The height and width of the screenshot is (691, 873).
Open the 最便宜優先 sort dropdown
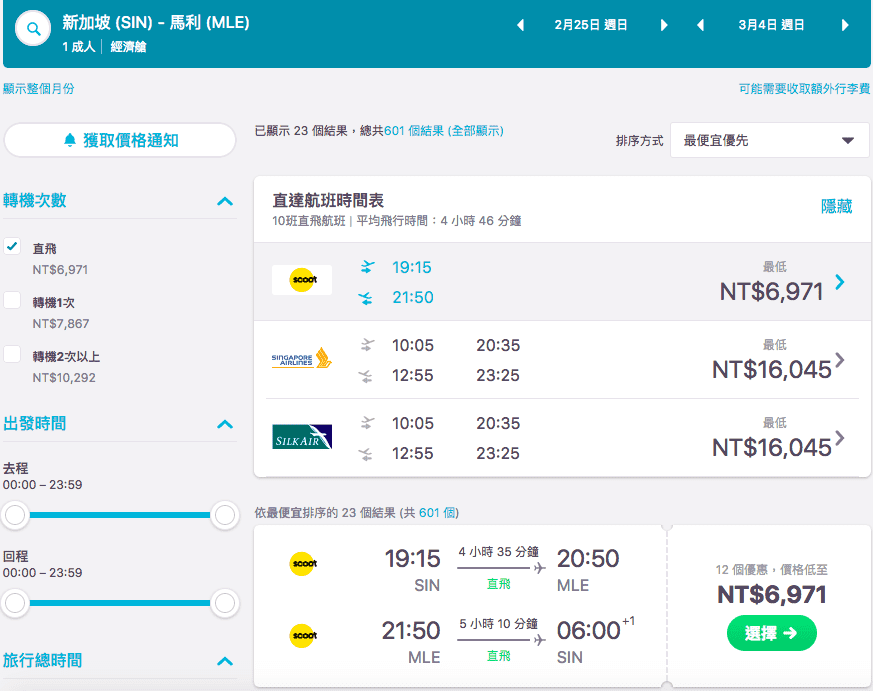tap(768, 140)
